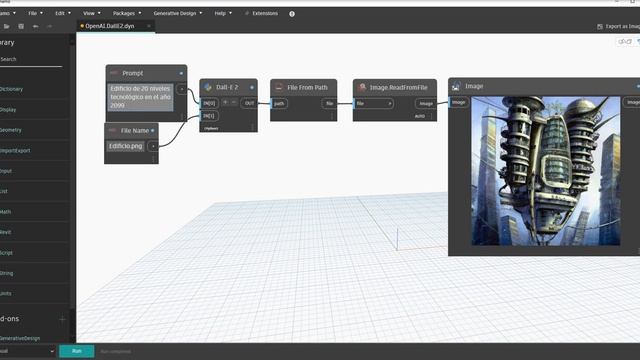This screenshot has width=640, height=360.
Task: Click the Dall-E 2 Python node icon
Action: pyautogui.click(x=208, y=87)
